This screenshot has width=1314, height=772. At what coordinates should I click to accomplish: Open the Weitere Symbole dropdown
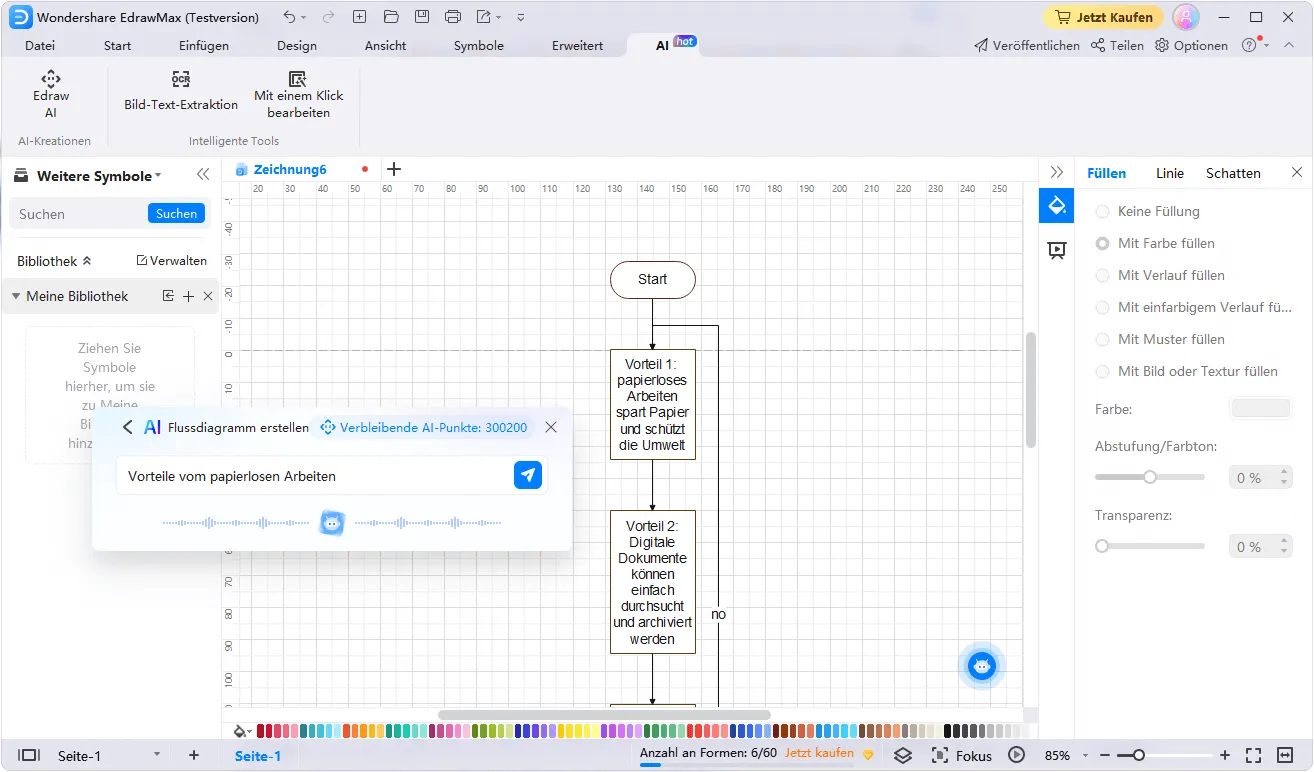tap(156, 175)
